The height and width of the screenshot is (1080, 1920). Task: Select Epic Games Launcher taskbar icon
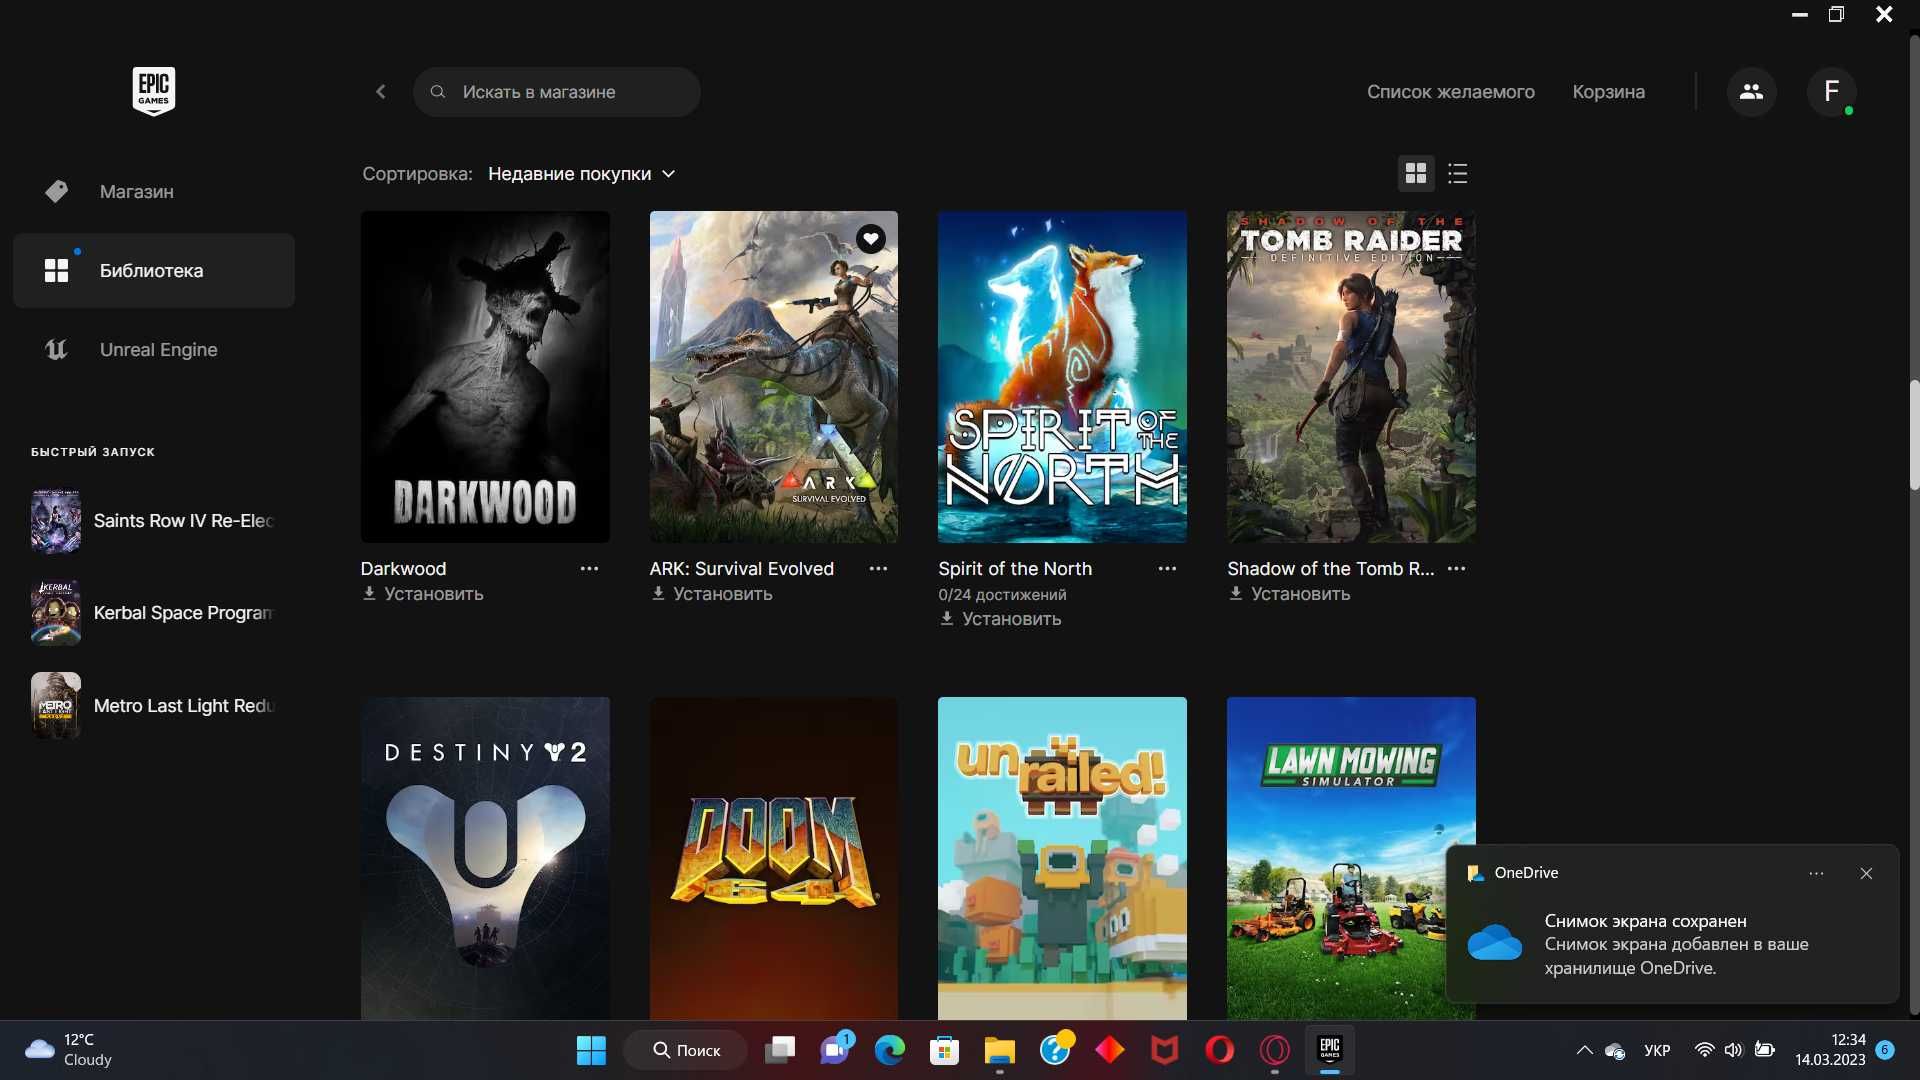tap(1329, 1050)
